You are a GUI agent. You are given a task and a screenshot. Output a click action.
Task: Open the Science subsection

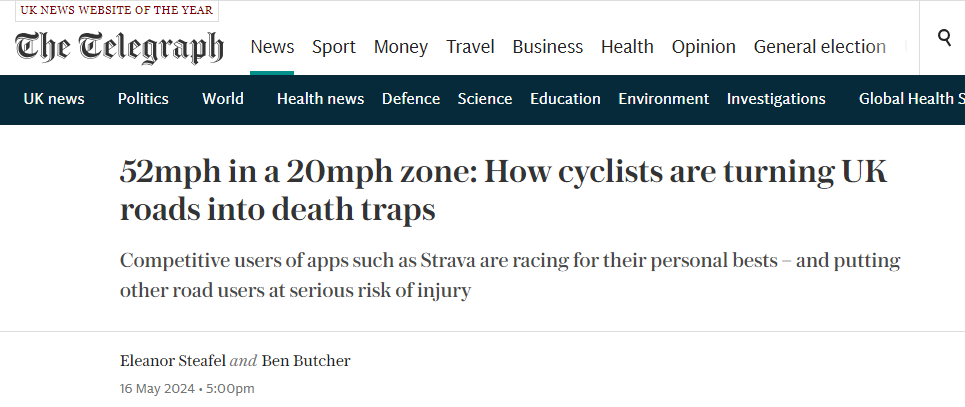485,99
